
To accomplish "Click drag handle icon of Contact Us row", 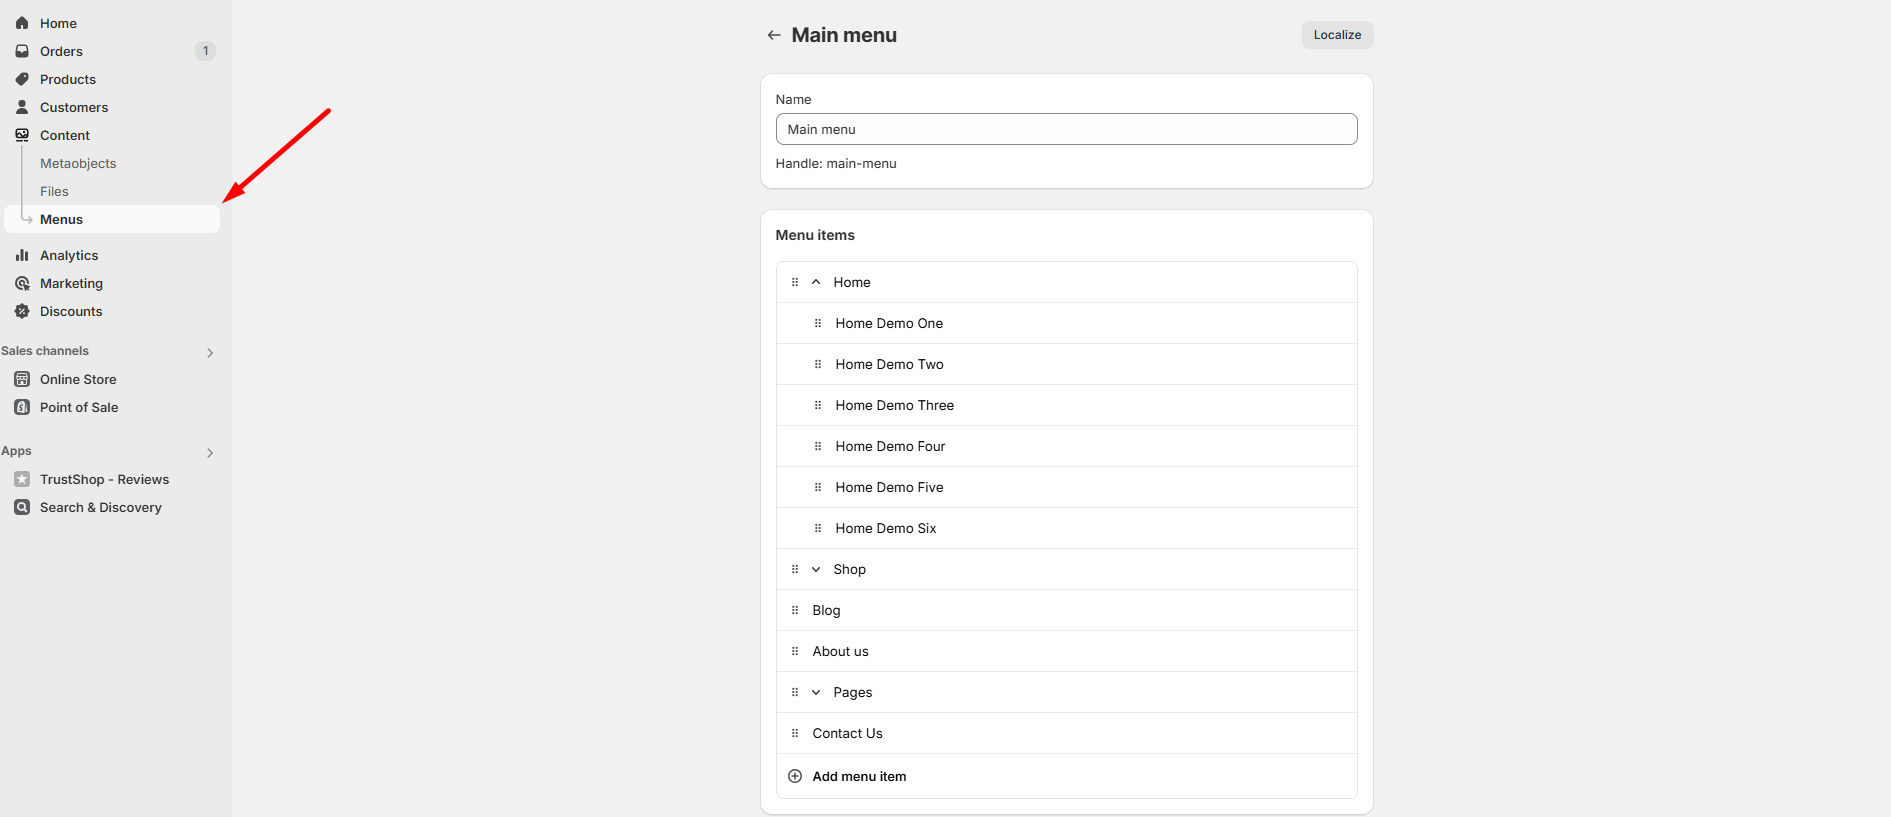I will [795, 733].
